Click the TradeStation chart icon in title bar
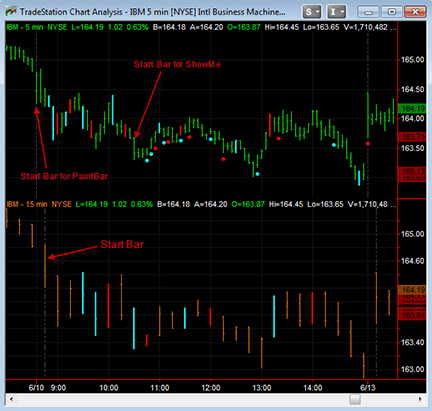 click(11, 11)
